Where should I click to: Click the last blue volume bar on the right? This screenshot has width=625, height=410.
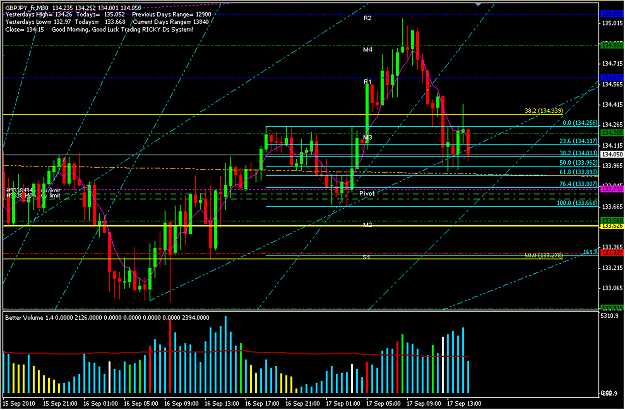468,377
